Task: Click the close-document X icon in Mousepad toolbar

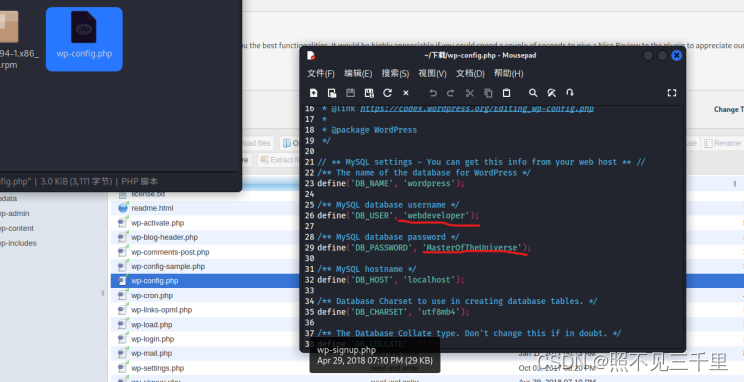Action: (x=406, y=93)
